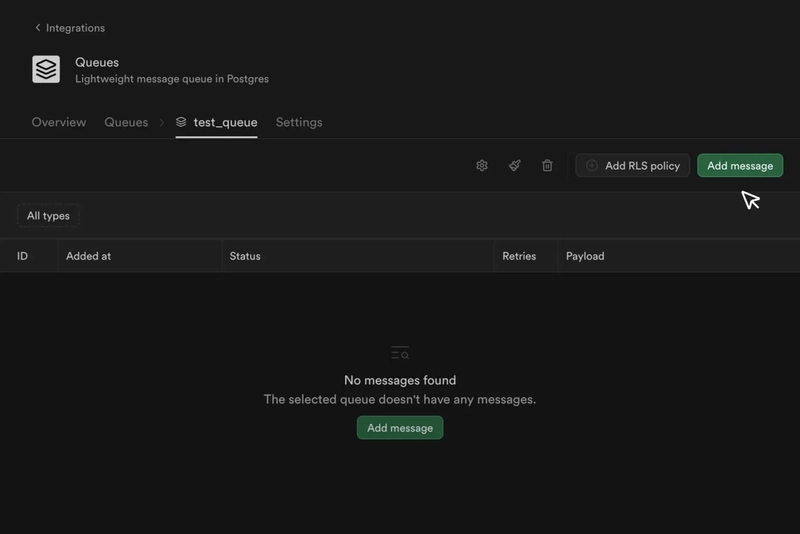Viewport: 800px width, 534px height.
Task: Switch to the Overview tab
Action: pyautogui.click(x=59, y=122)
